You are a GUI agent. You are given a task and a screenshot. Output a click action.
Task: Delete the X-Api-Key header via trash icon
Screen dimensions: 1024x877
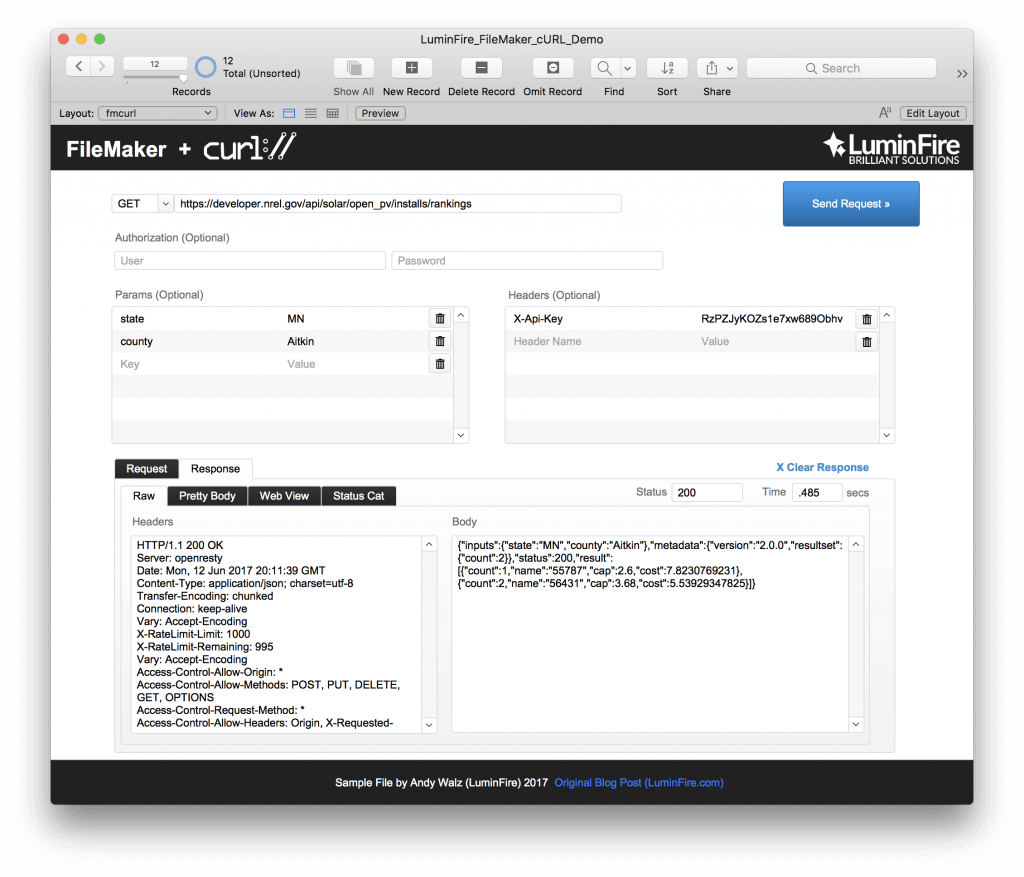pos(866,318)
